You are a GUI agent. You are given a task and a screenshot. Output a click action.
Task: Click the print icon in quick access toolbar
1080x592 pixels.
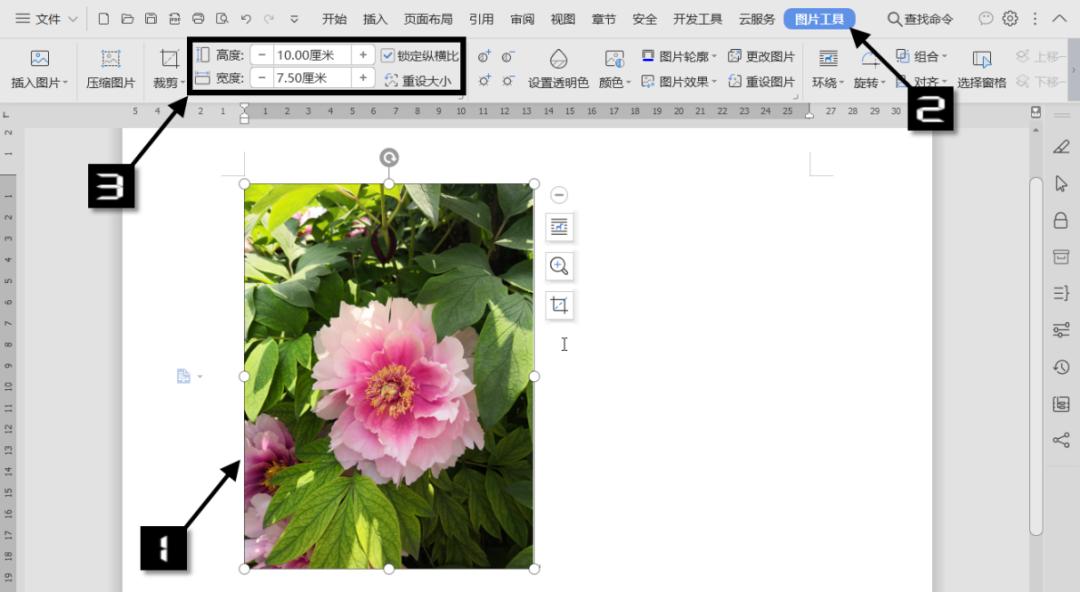pyautogui.click(x=198, y=19)
